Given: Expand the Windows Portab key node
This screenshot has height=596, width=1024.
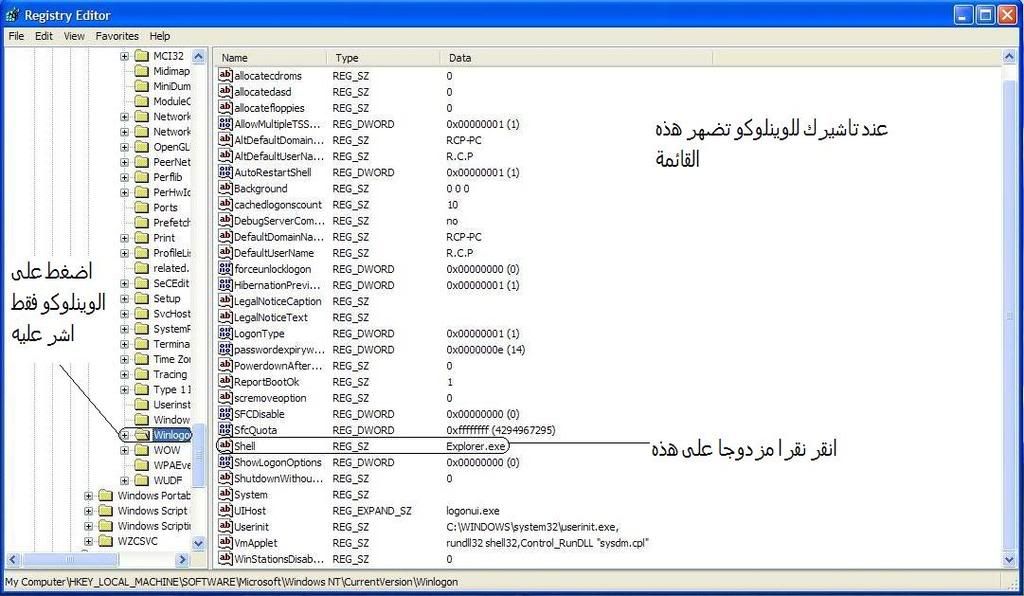Looking at the screenshot, I should click(x=88, y=495).
